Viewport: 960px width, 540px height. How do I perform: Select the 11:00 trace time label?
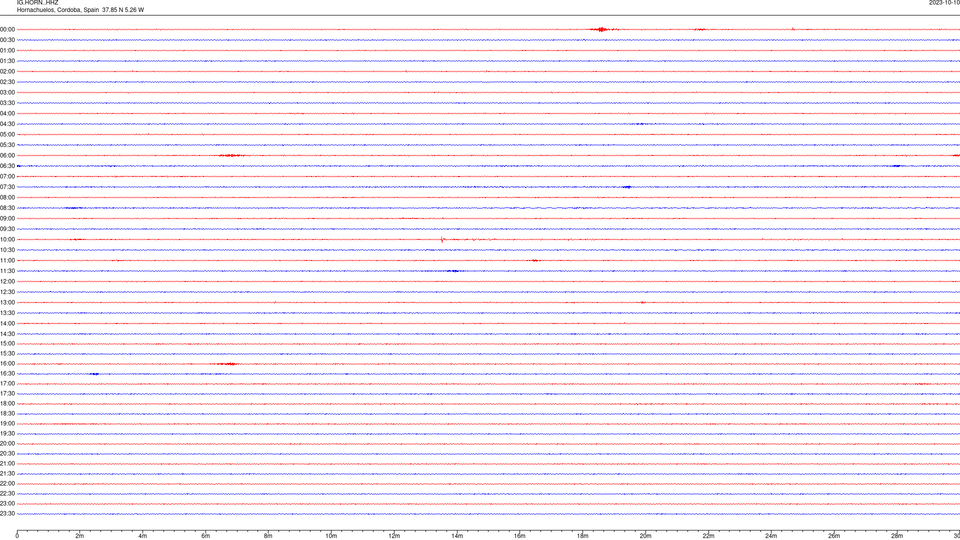7,260
